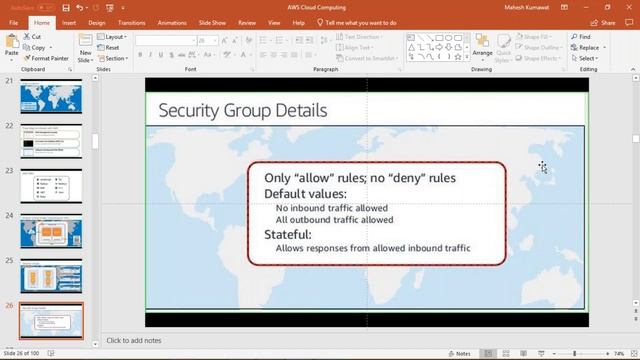
Task: Click the Reset slide button
Action: (109, 47)
